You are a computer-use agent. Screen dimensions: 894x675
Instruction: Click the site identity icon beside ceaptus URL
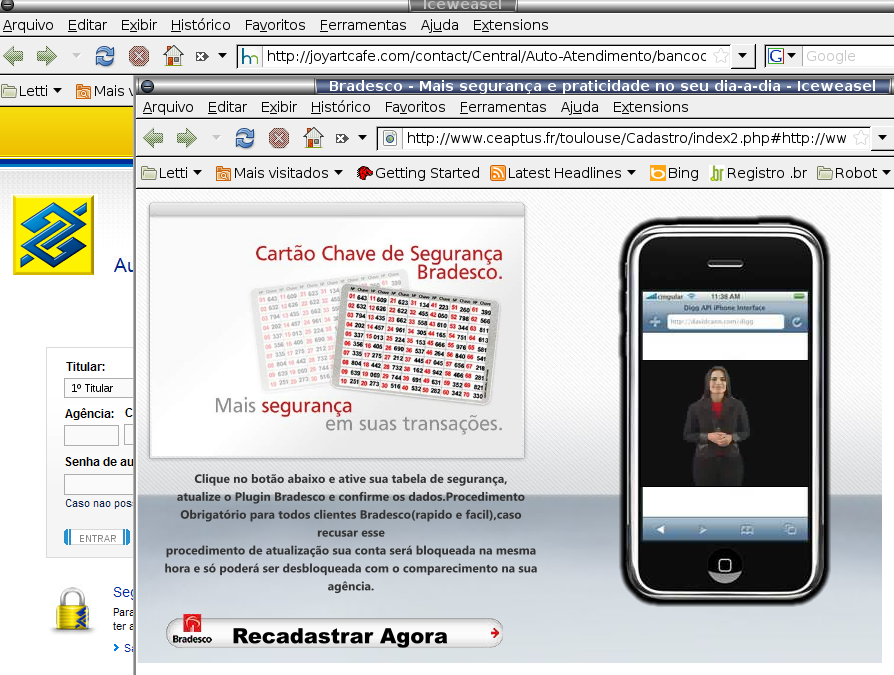click(x=390, y=138)
